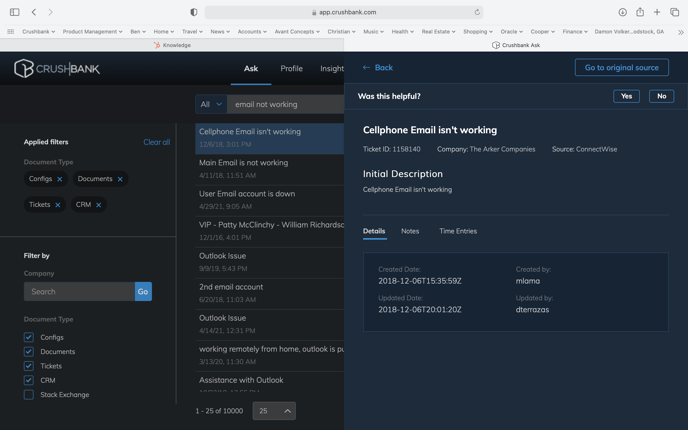The width and height of the screenshot is (688, 430).
Task: Show tab overview icon
Action: 674,12
